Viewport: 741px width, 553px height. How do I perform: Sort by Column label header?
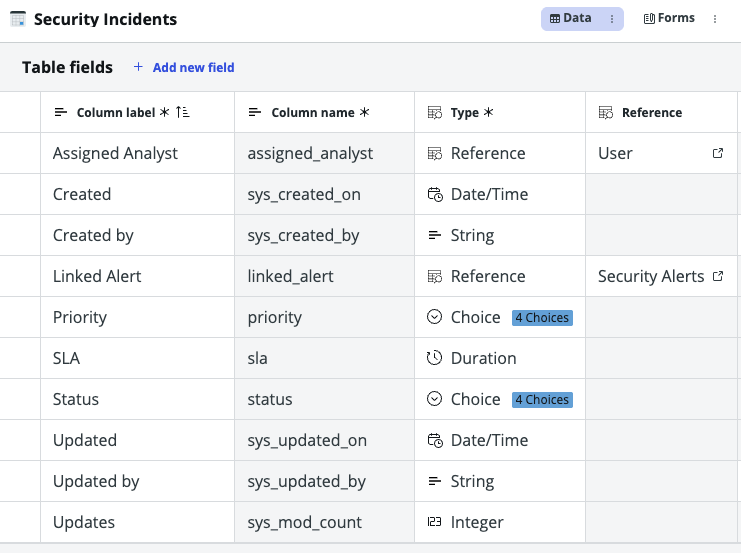[138, 112]
